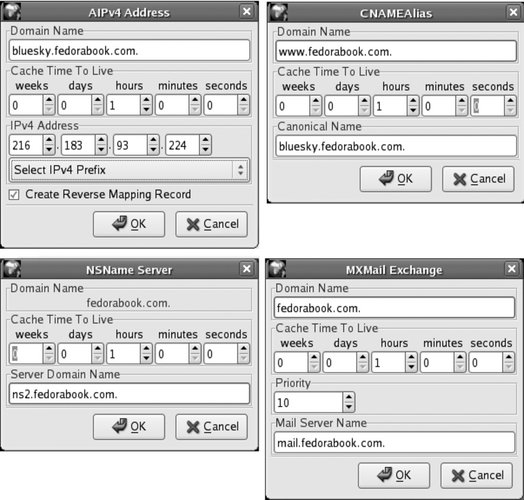Click the Server Domain Name field ns2.fedorabook.com.
The width and height of the screenshot is (524, 500).
tap(129, 394)
